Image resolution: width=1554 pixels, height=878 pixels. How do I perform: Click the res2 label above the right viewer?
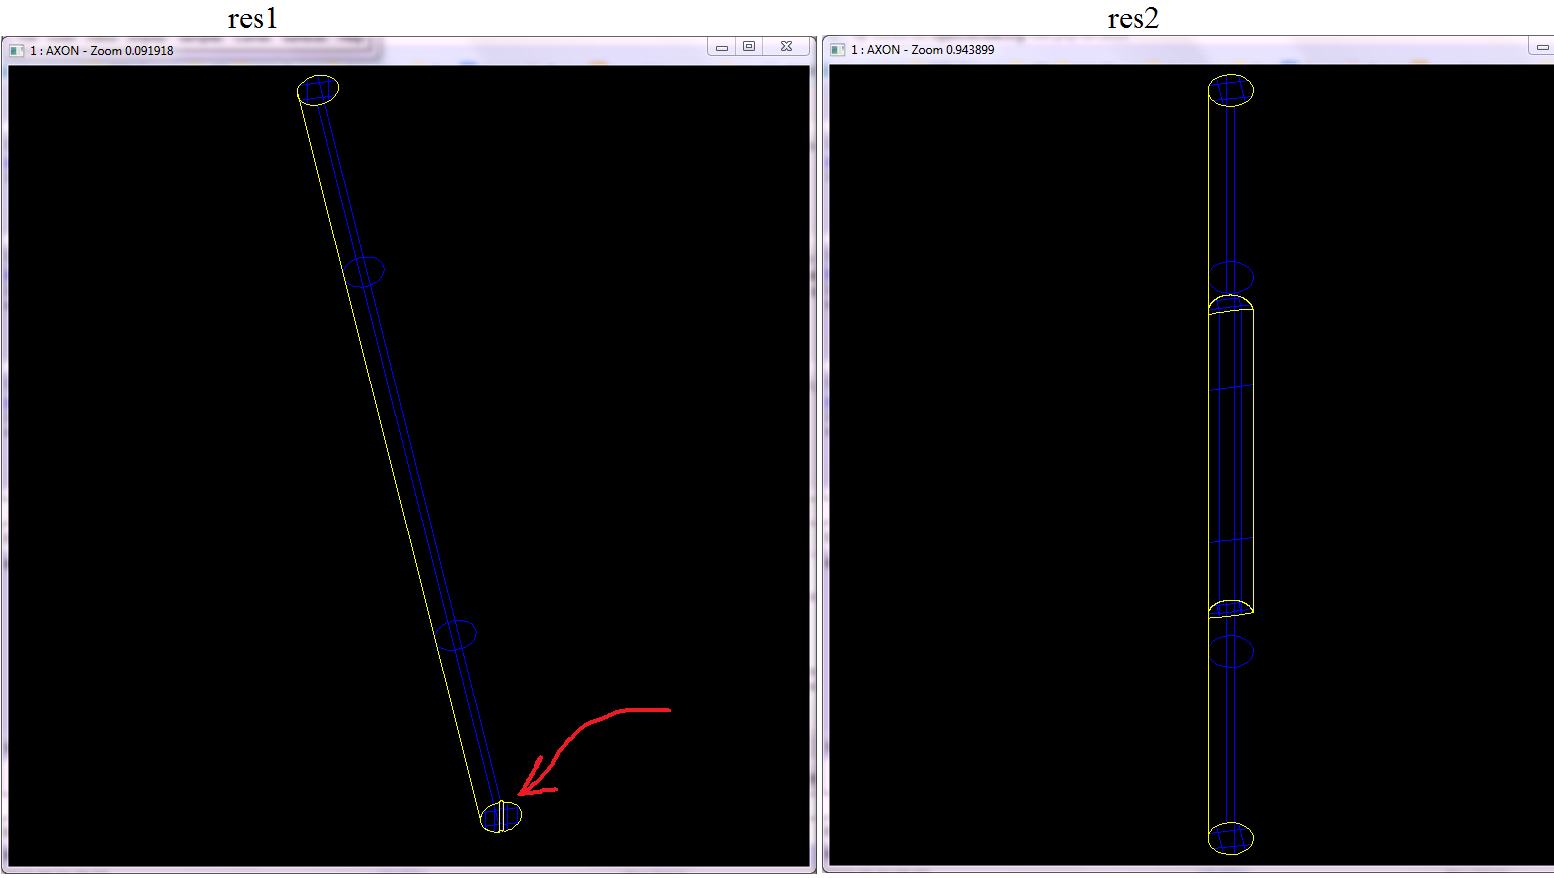pyautogui.click(x=1132, y=18)
